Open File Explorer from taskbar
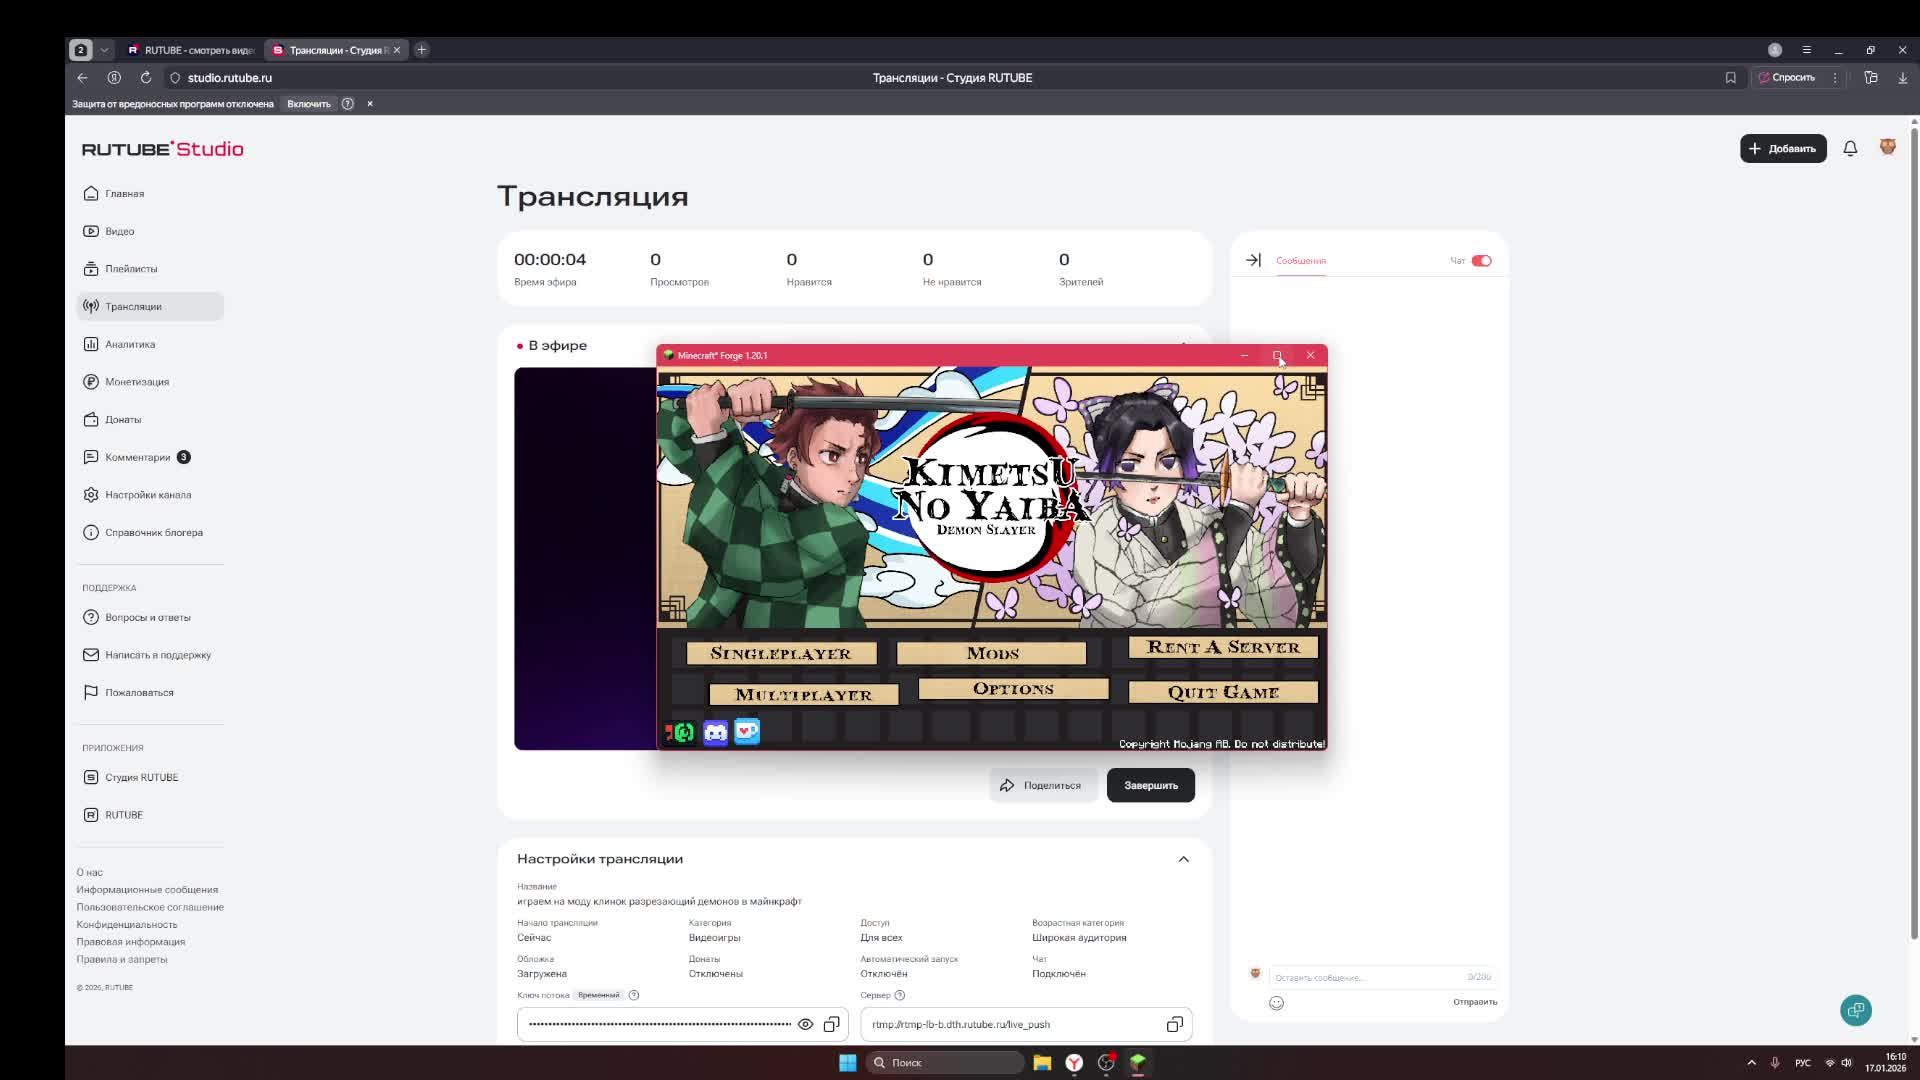The image size is (1920, 1080). [1042, 1062]
